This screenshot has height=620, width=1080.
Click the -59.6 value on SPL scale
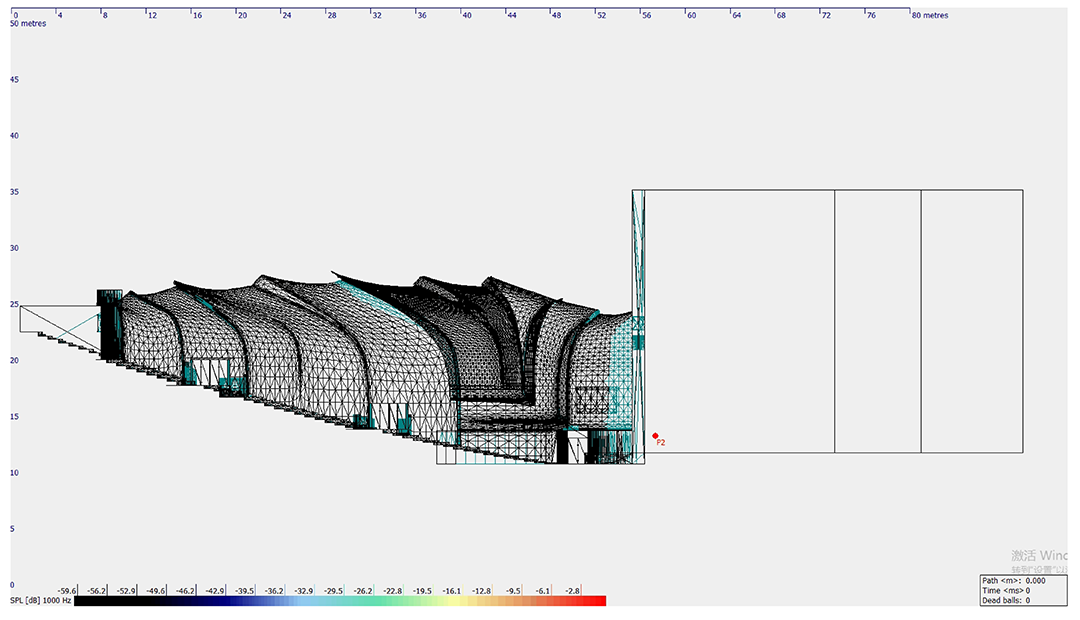(67, 591)
